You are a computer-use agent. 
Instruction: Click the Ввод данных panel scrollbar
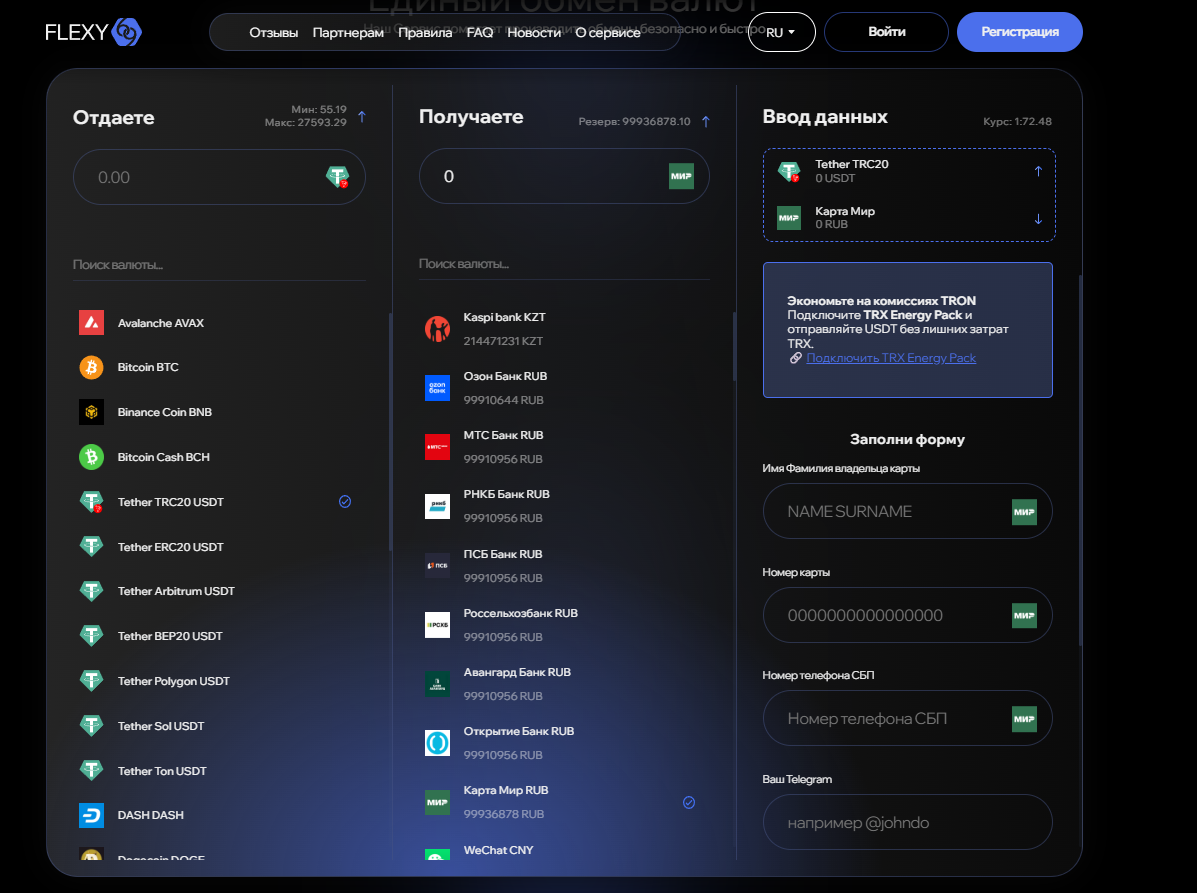pyautogui.click(x=1080, y=460)
